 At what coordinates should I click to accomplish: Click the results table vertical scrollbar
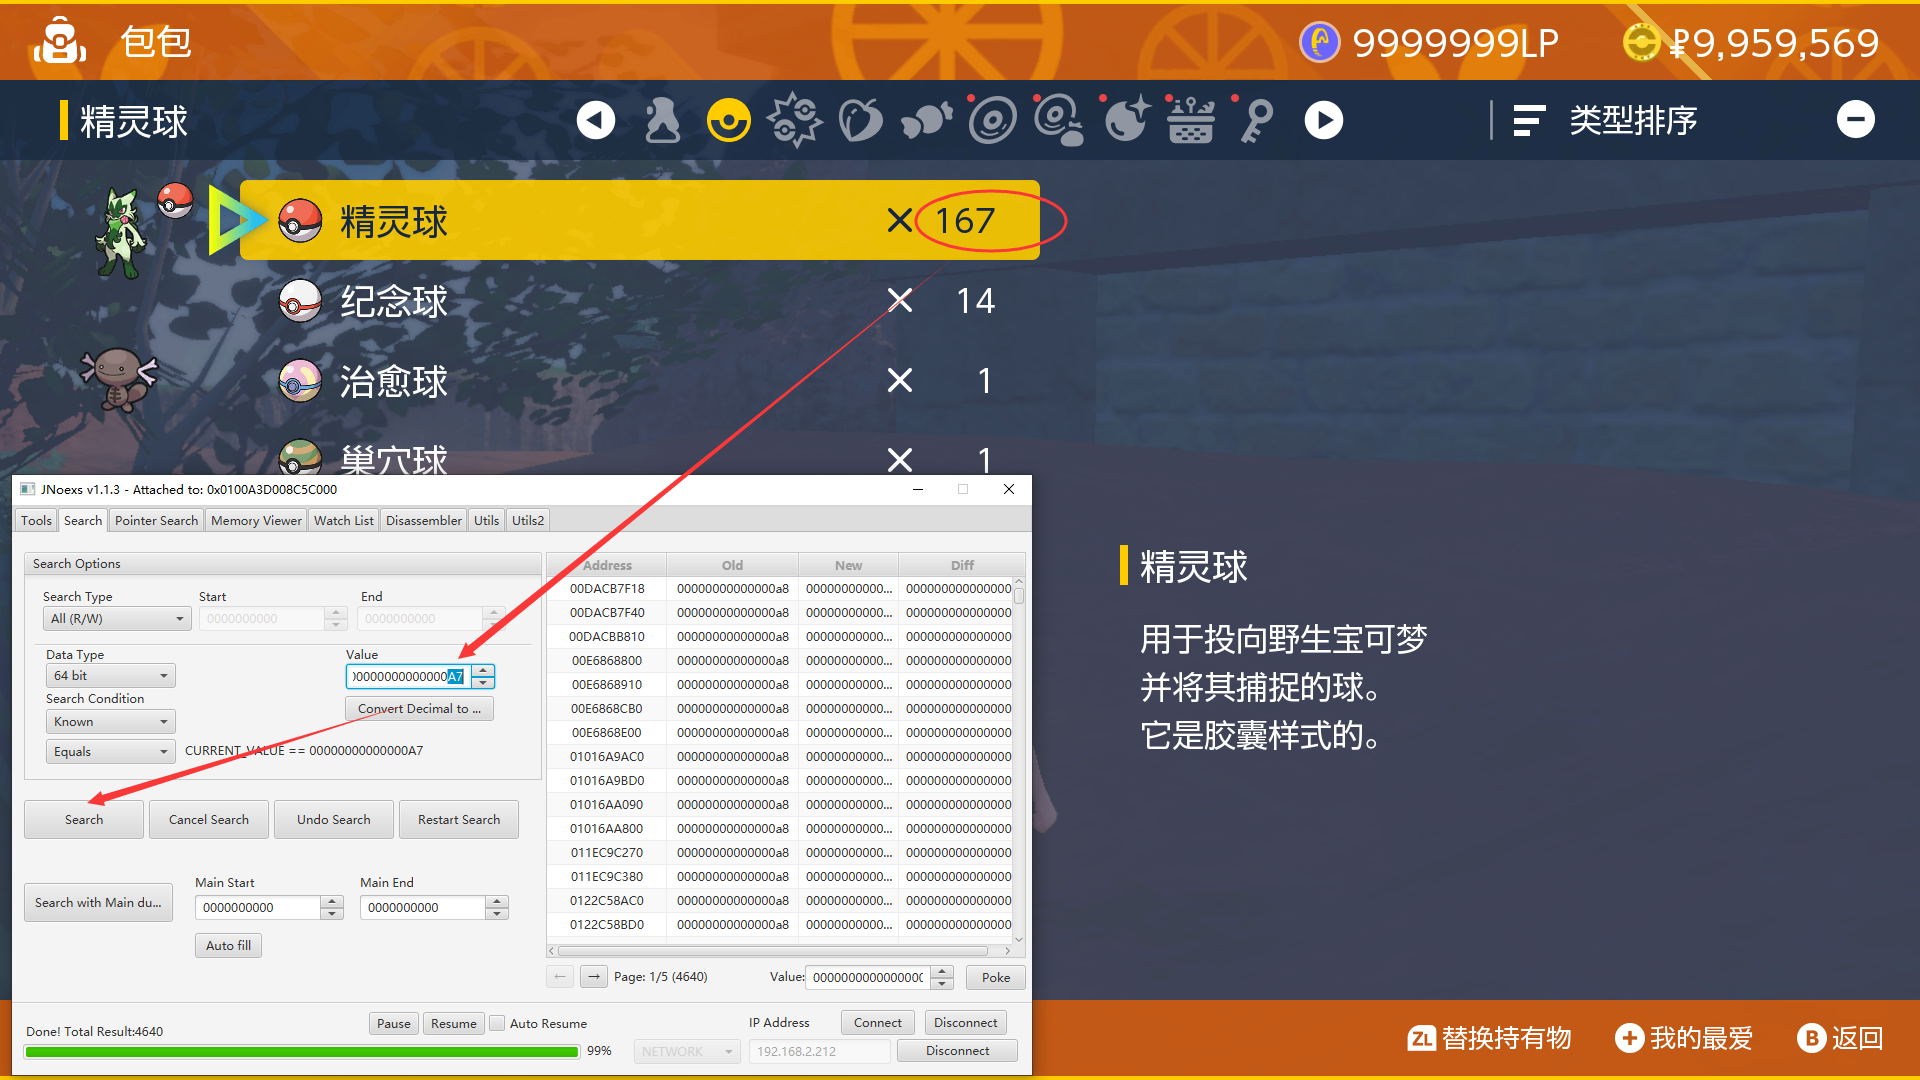pos(1019,759)
